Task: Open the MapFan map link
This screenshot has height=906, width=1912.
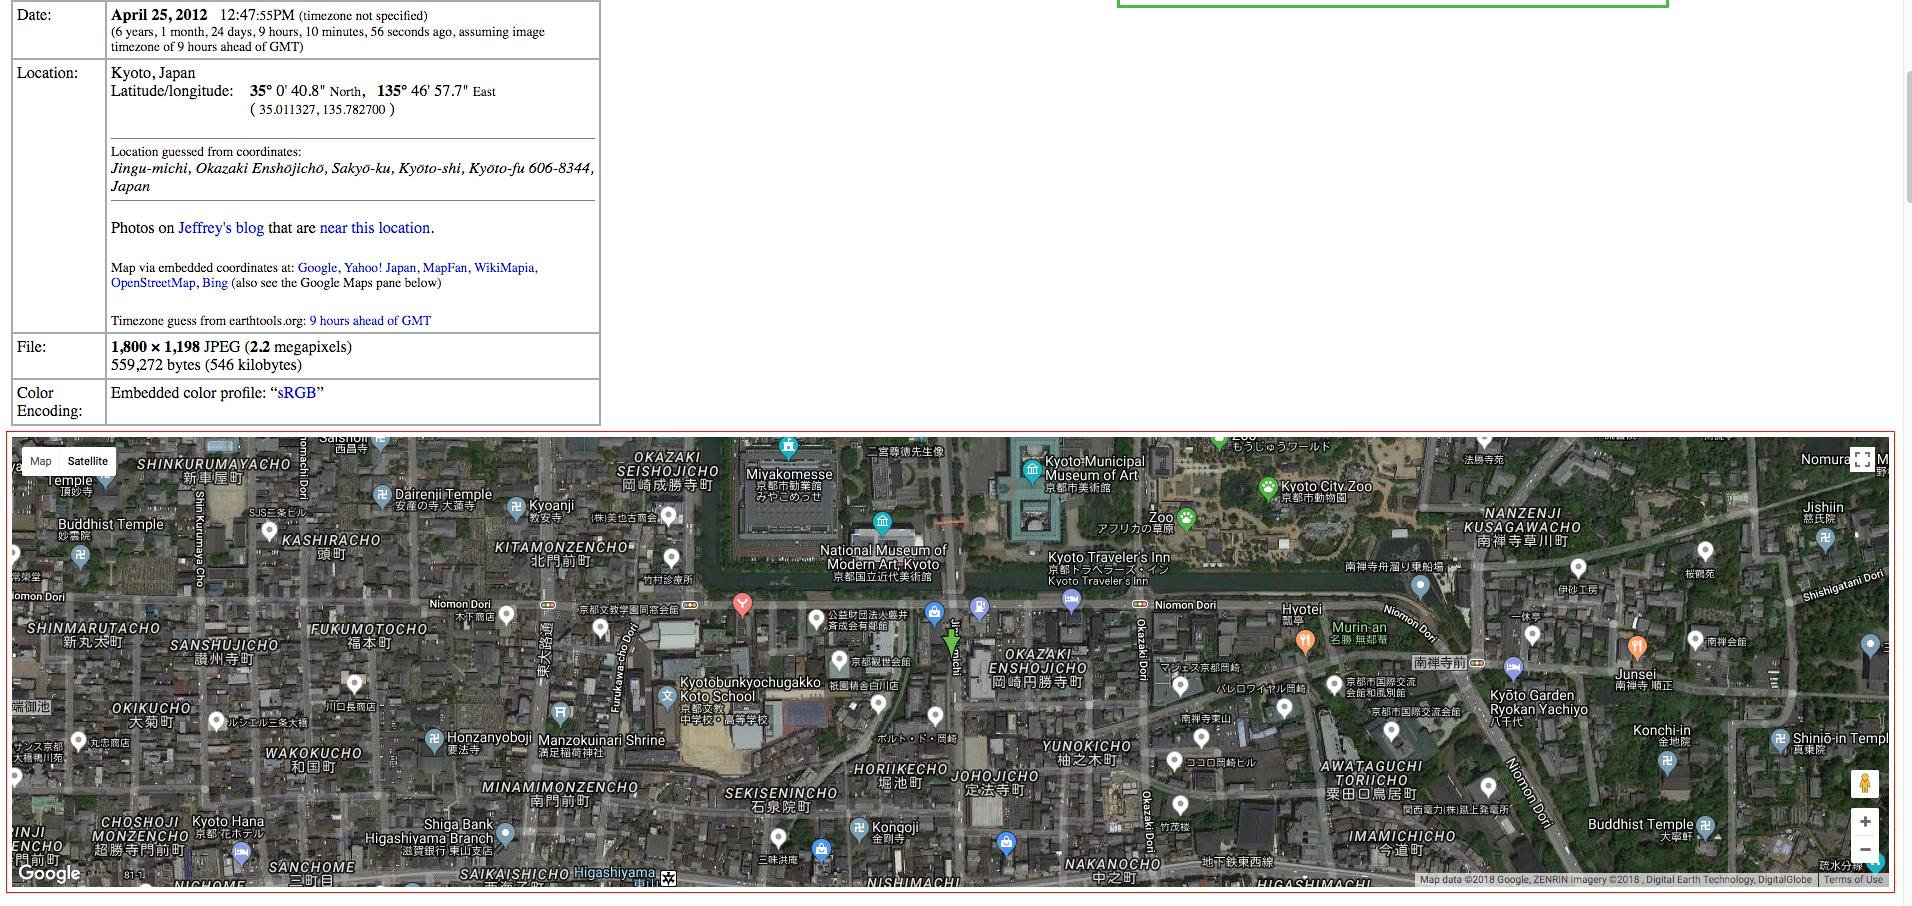Action: click(444, 268)
